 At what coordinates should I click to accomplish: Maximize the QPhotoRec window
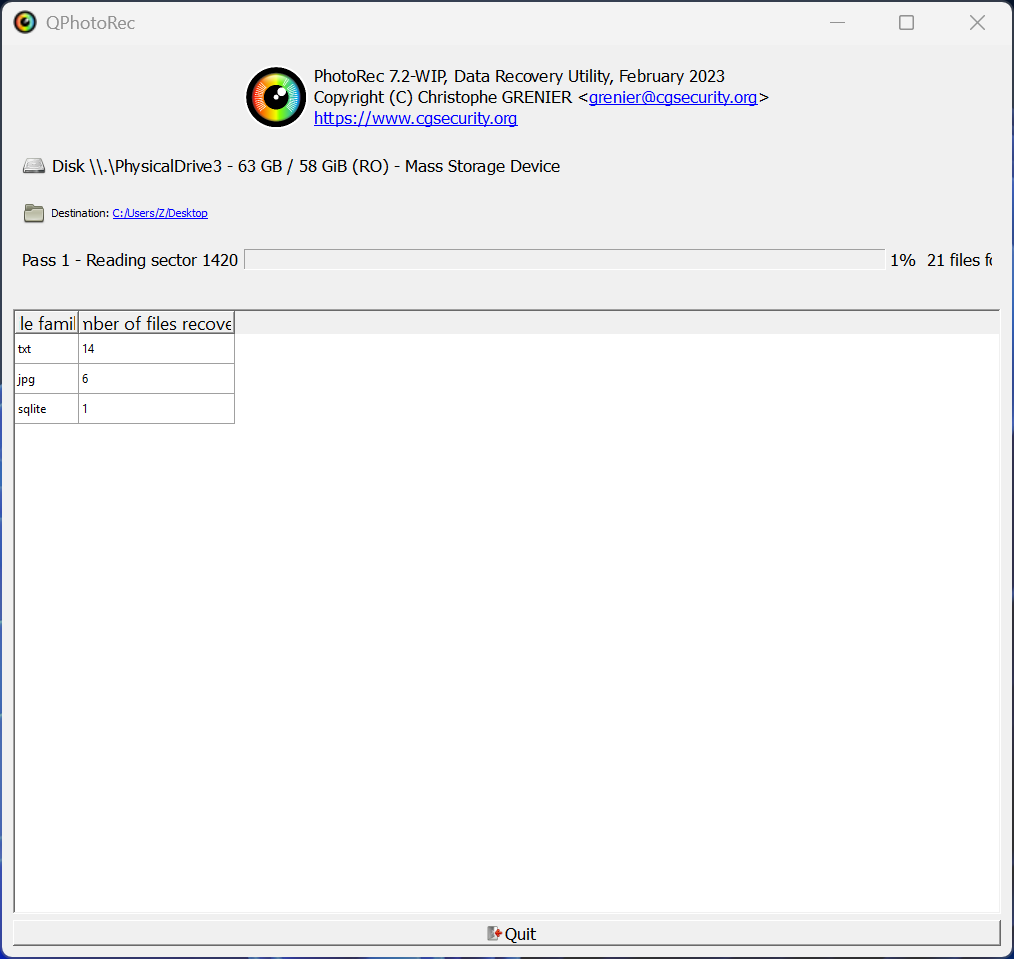tap(907, 23)
